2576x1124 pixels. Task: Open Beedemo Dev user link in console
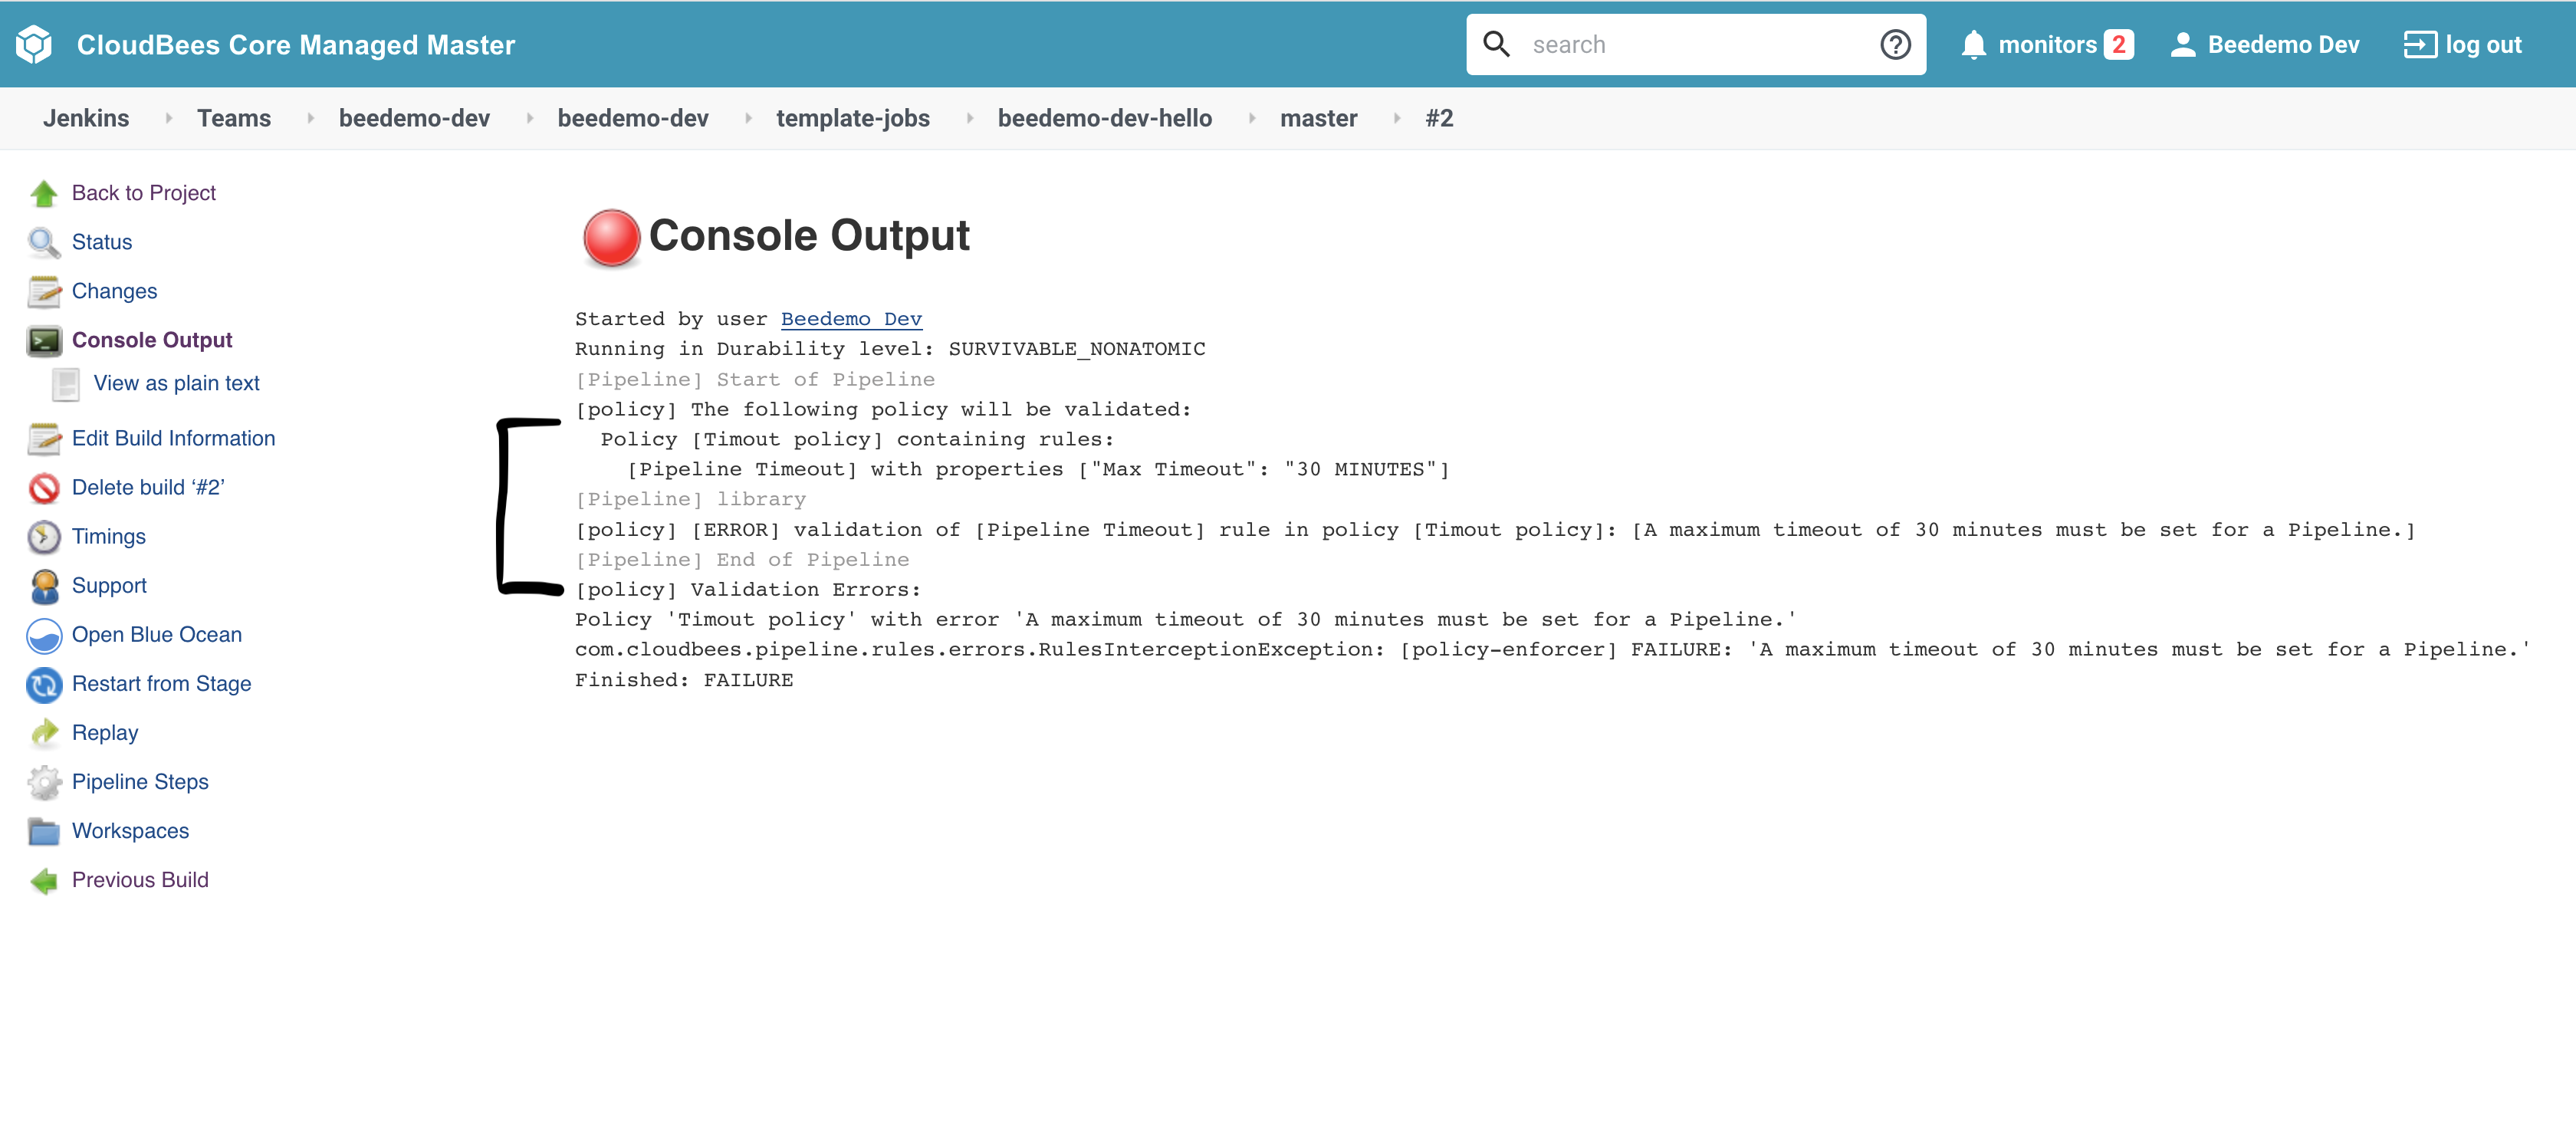point(851,319)
